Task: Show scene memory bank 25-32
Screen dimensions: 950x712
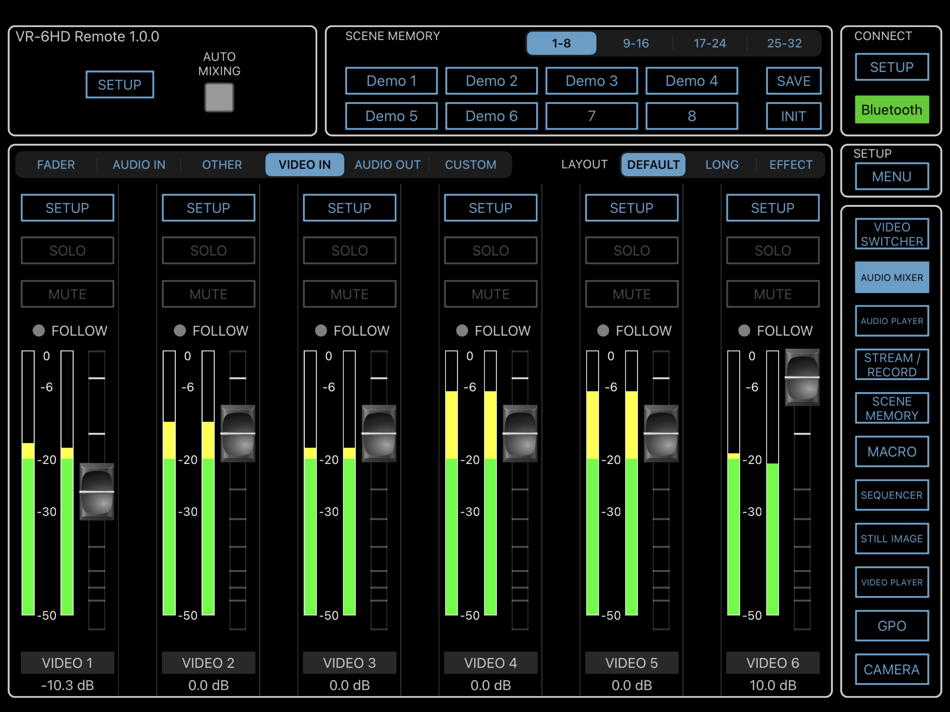Action: click(x=784, y=43)
